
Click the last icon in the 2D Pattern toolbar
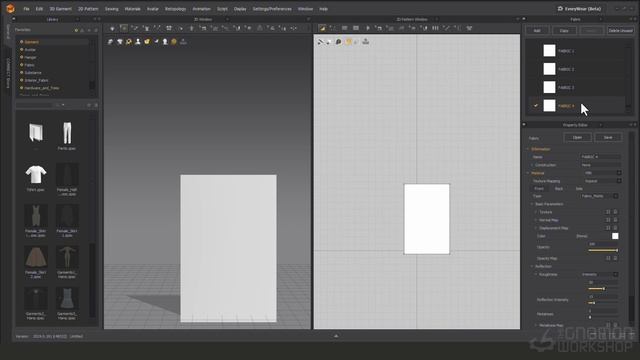(469, 28)
